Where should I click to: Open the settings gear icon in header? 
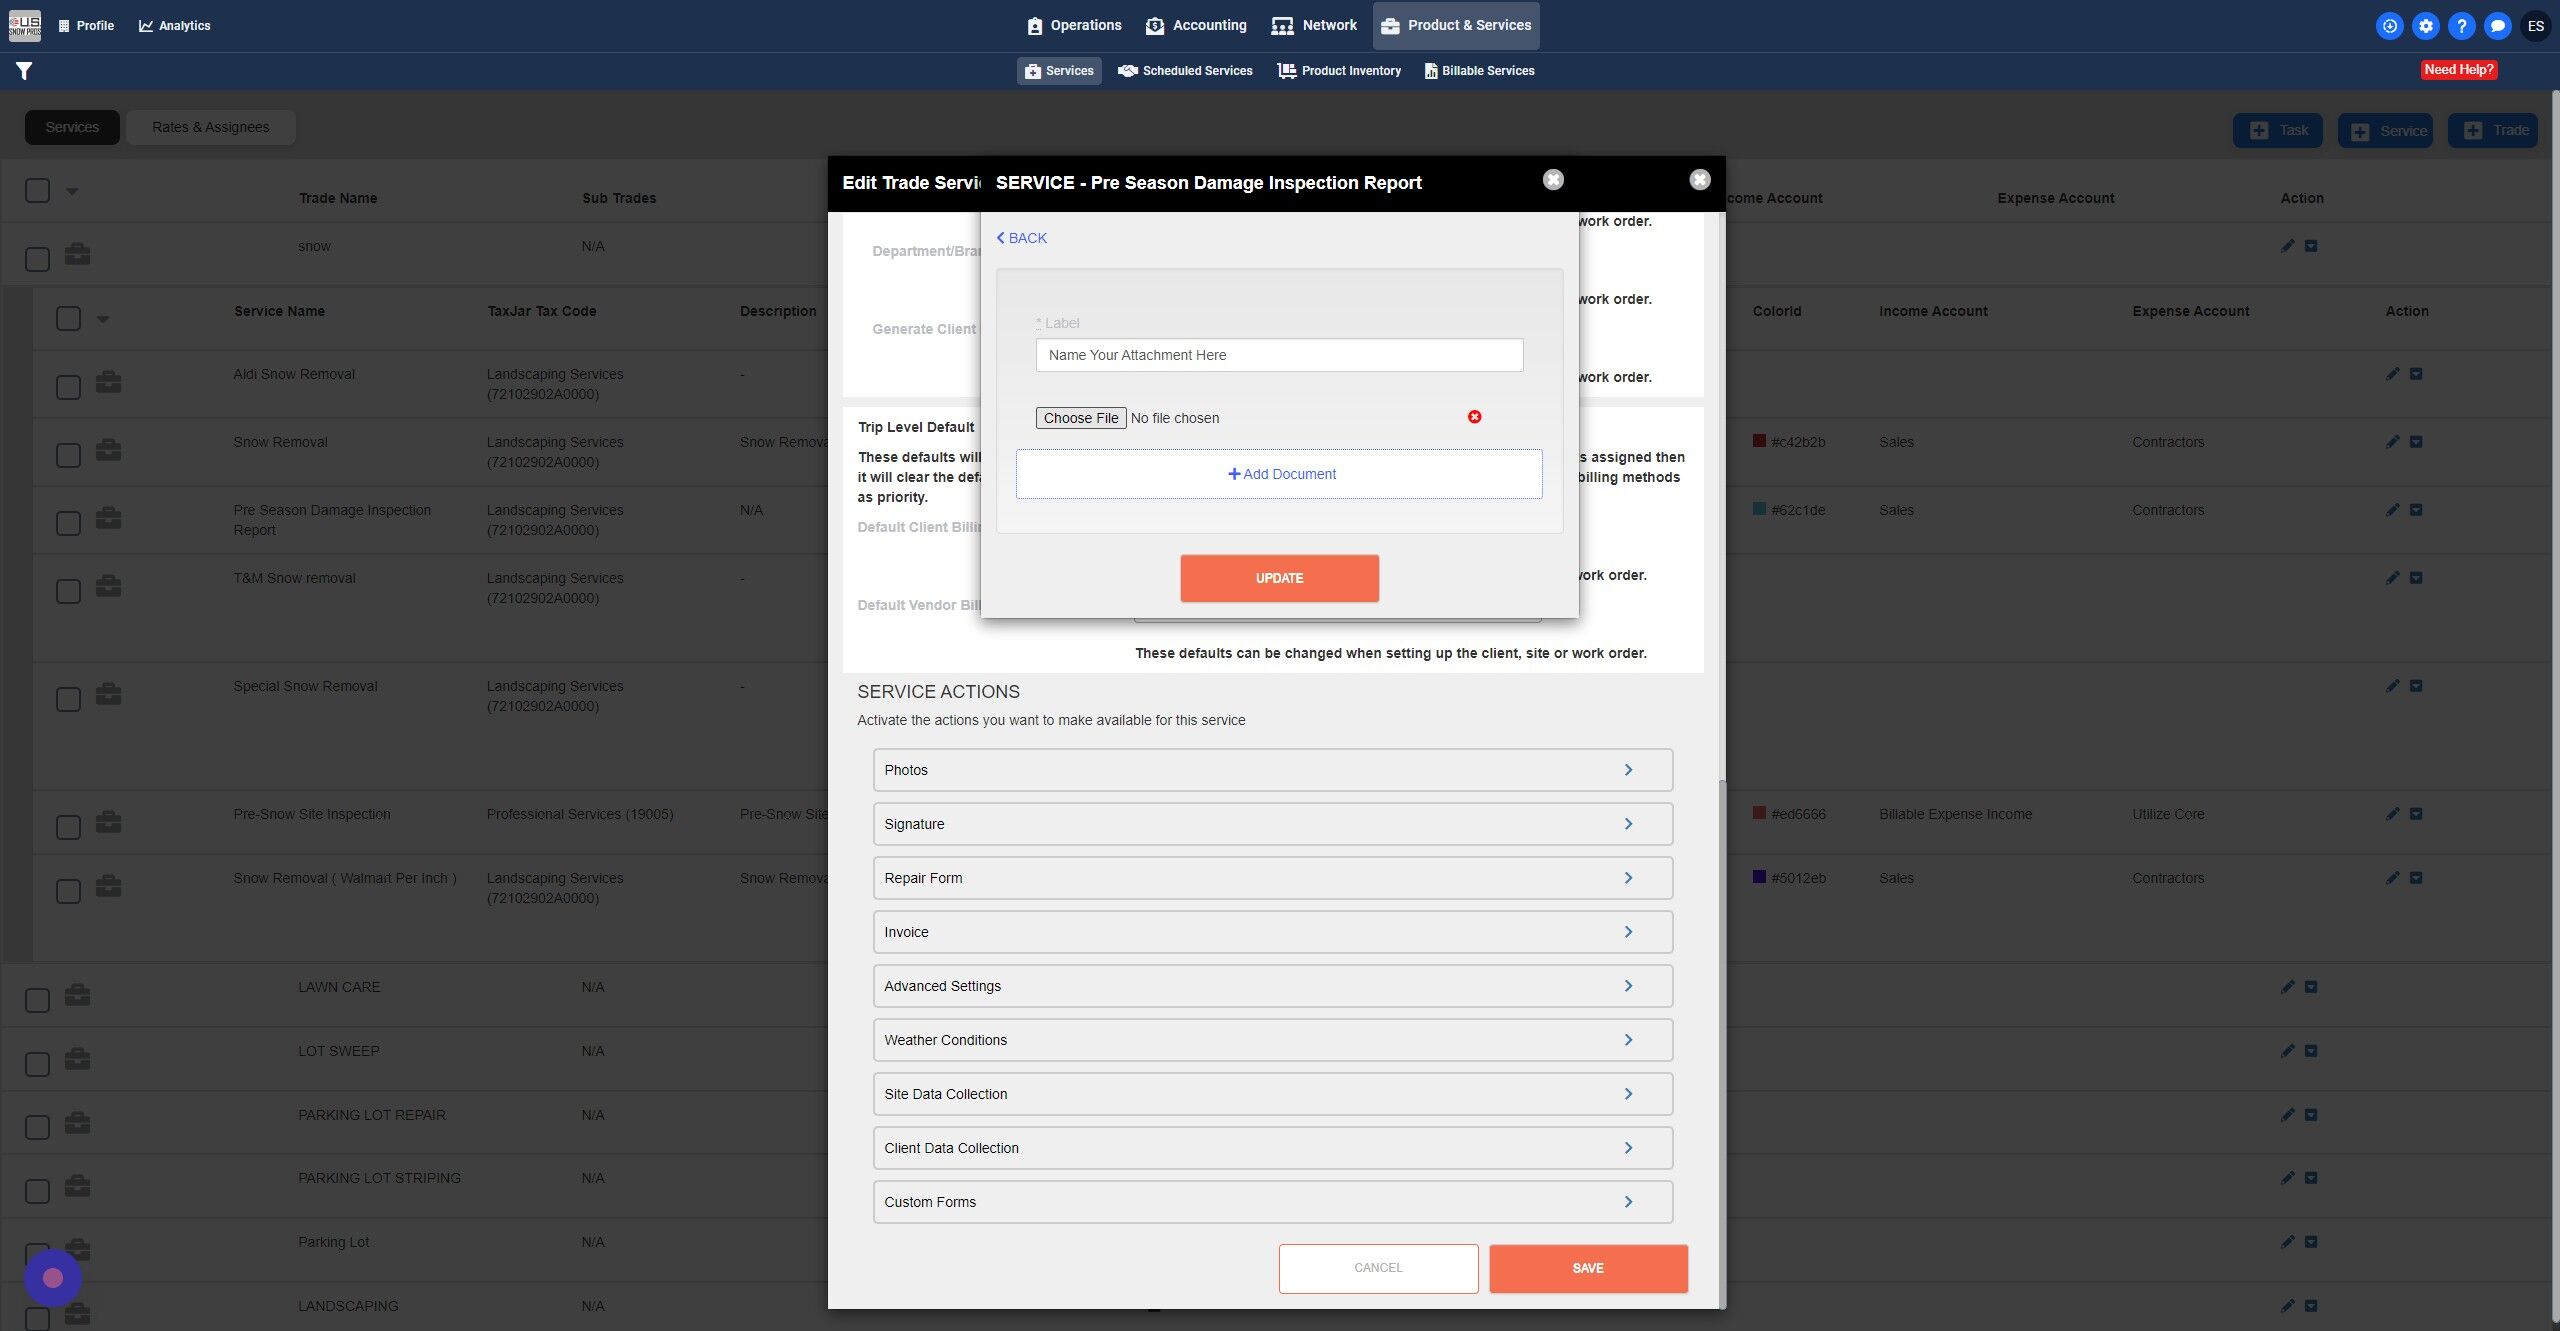coord(2425,26)
